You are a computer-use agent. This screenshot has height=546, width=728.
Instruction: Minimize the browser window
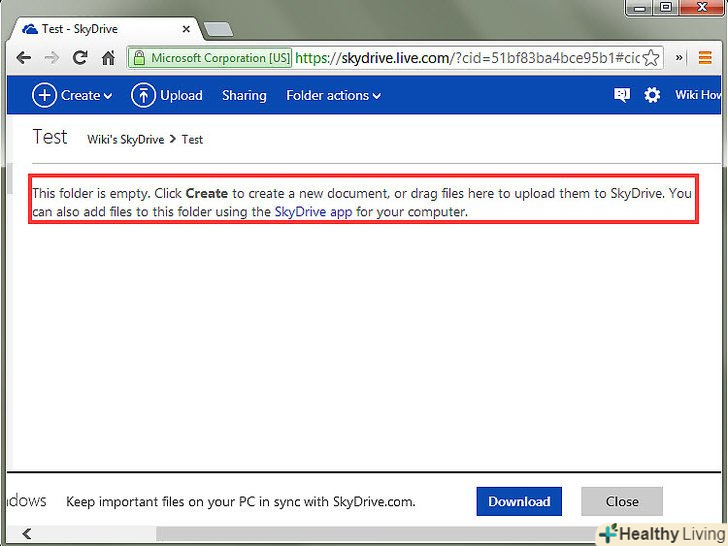coord(640,8)
